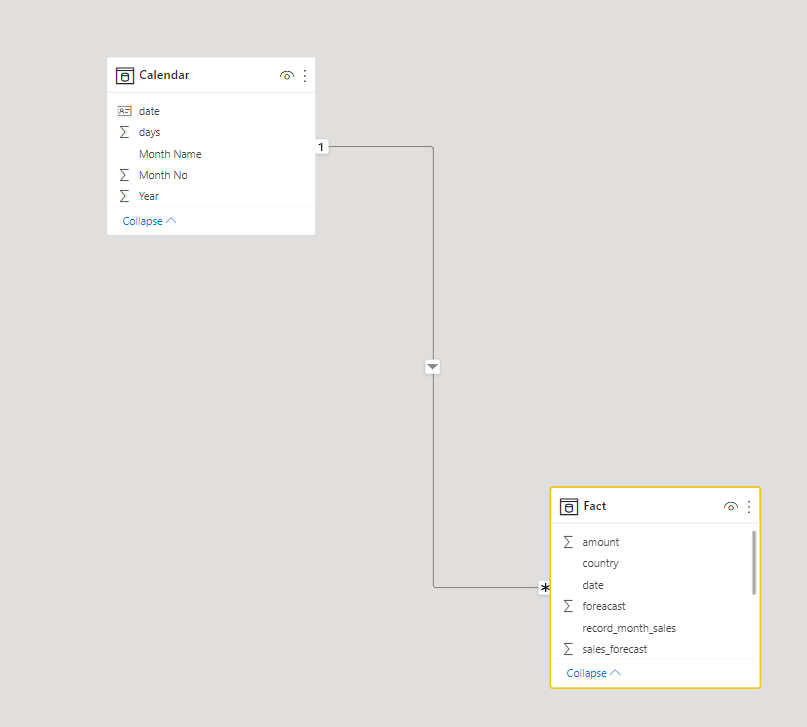This screenshot has height=727, width=807.
Task: Select the Month No field
Action: (211, 175)
